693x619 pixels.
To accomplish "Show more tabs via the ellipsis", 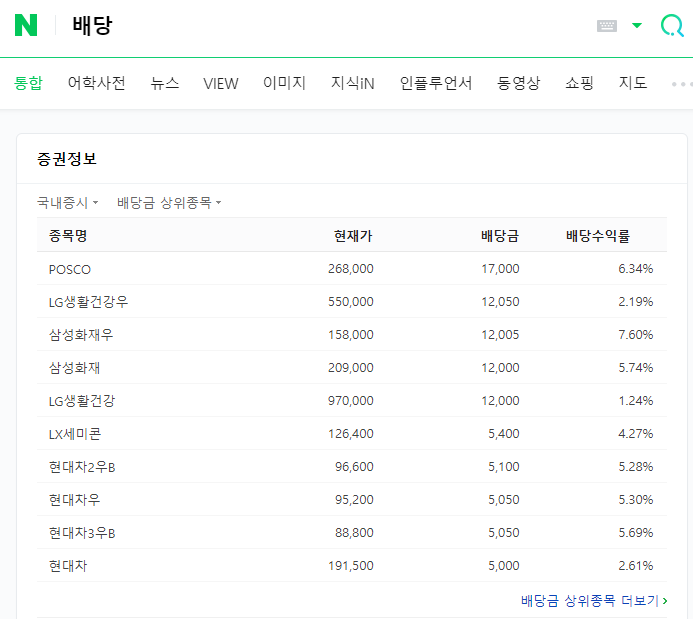I will [x=681, y=84].
